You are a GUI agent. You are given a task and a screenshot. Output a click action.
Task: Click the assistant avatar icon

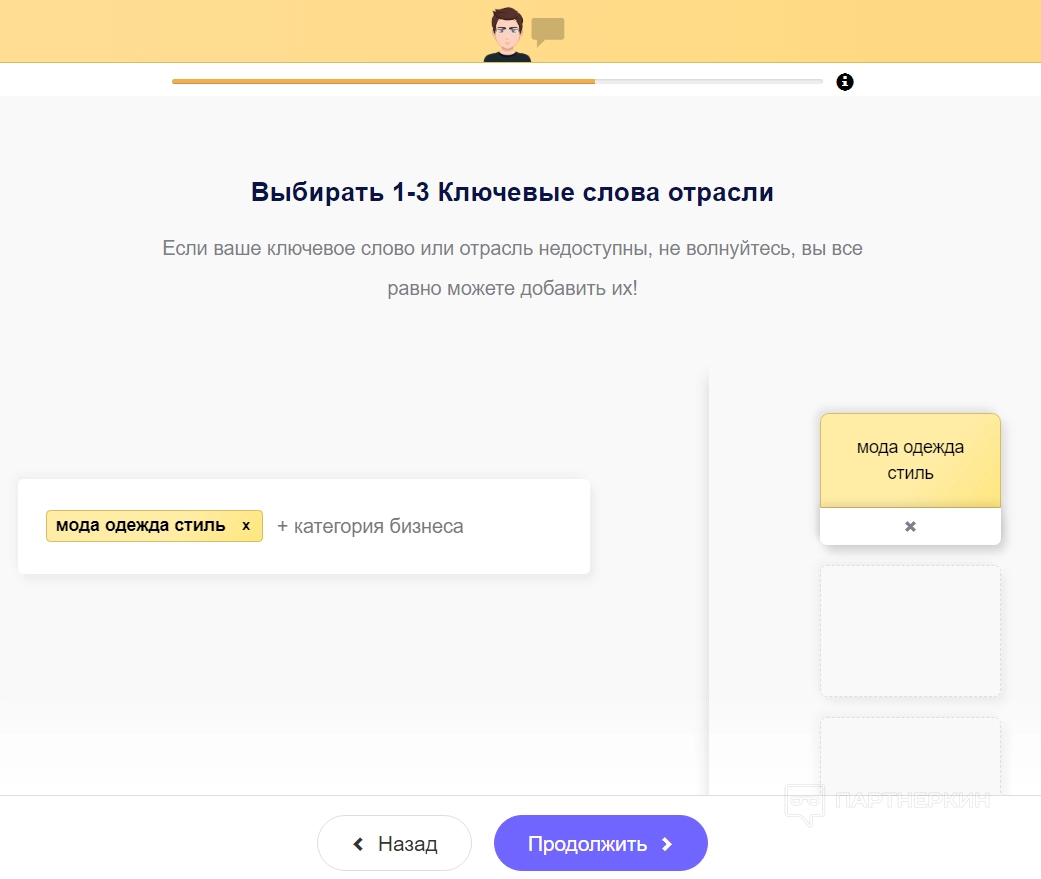[507, 35]
